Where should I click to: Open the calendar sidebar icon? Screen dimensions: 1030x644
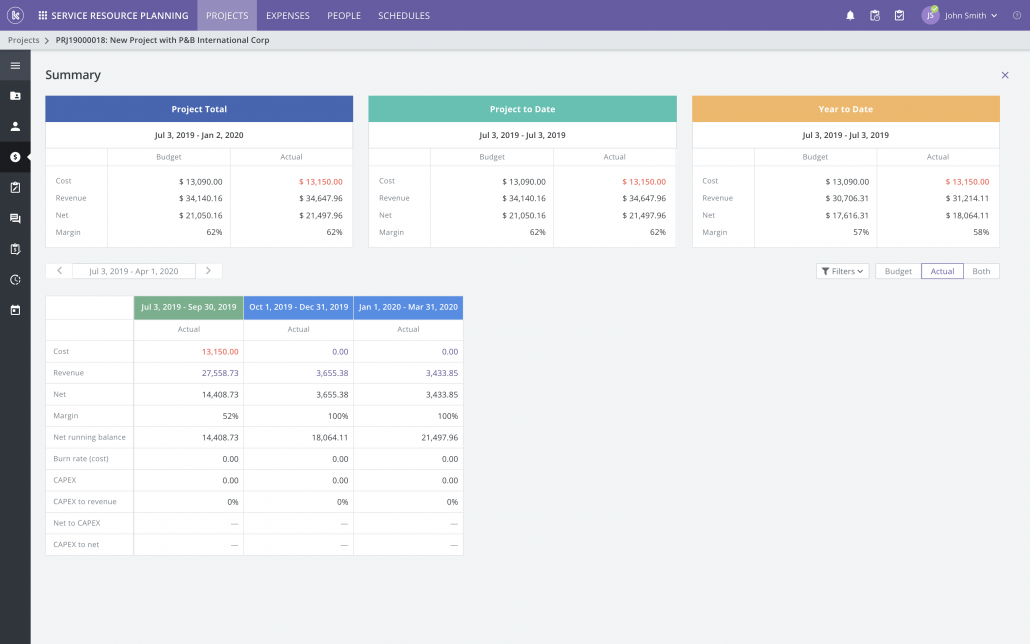[15, 310]
